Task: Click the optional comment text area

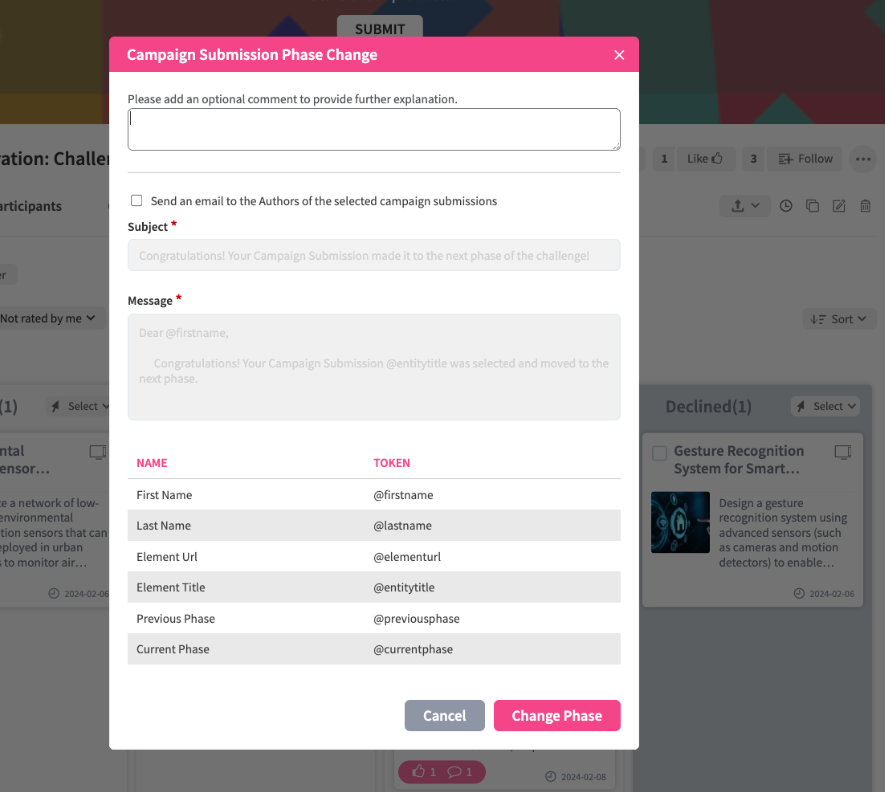Action: coord(374,129)
